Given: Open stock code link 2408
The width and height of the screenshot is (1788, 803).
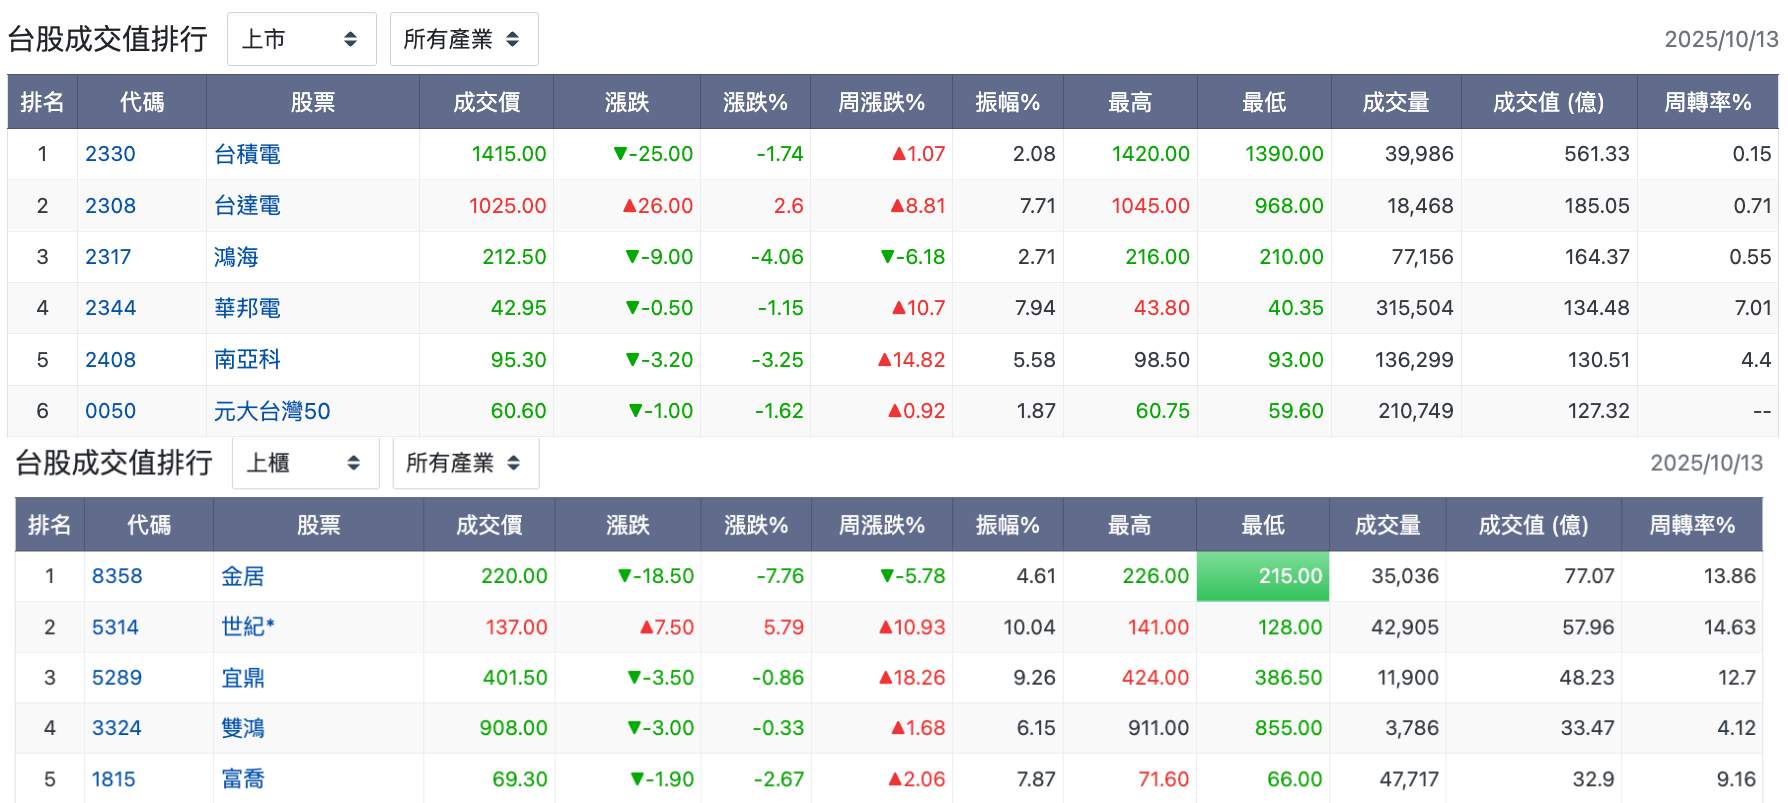Looking at the screenshot, I should (110, 360).
